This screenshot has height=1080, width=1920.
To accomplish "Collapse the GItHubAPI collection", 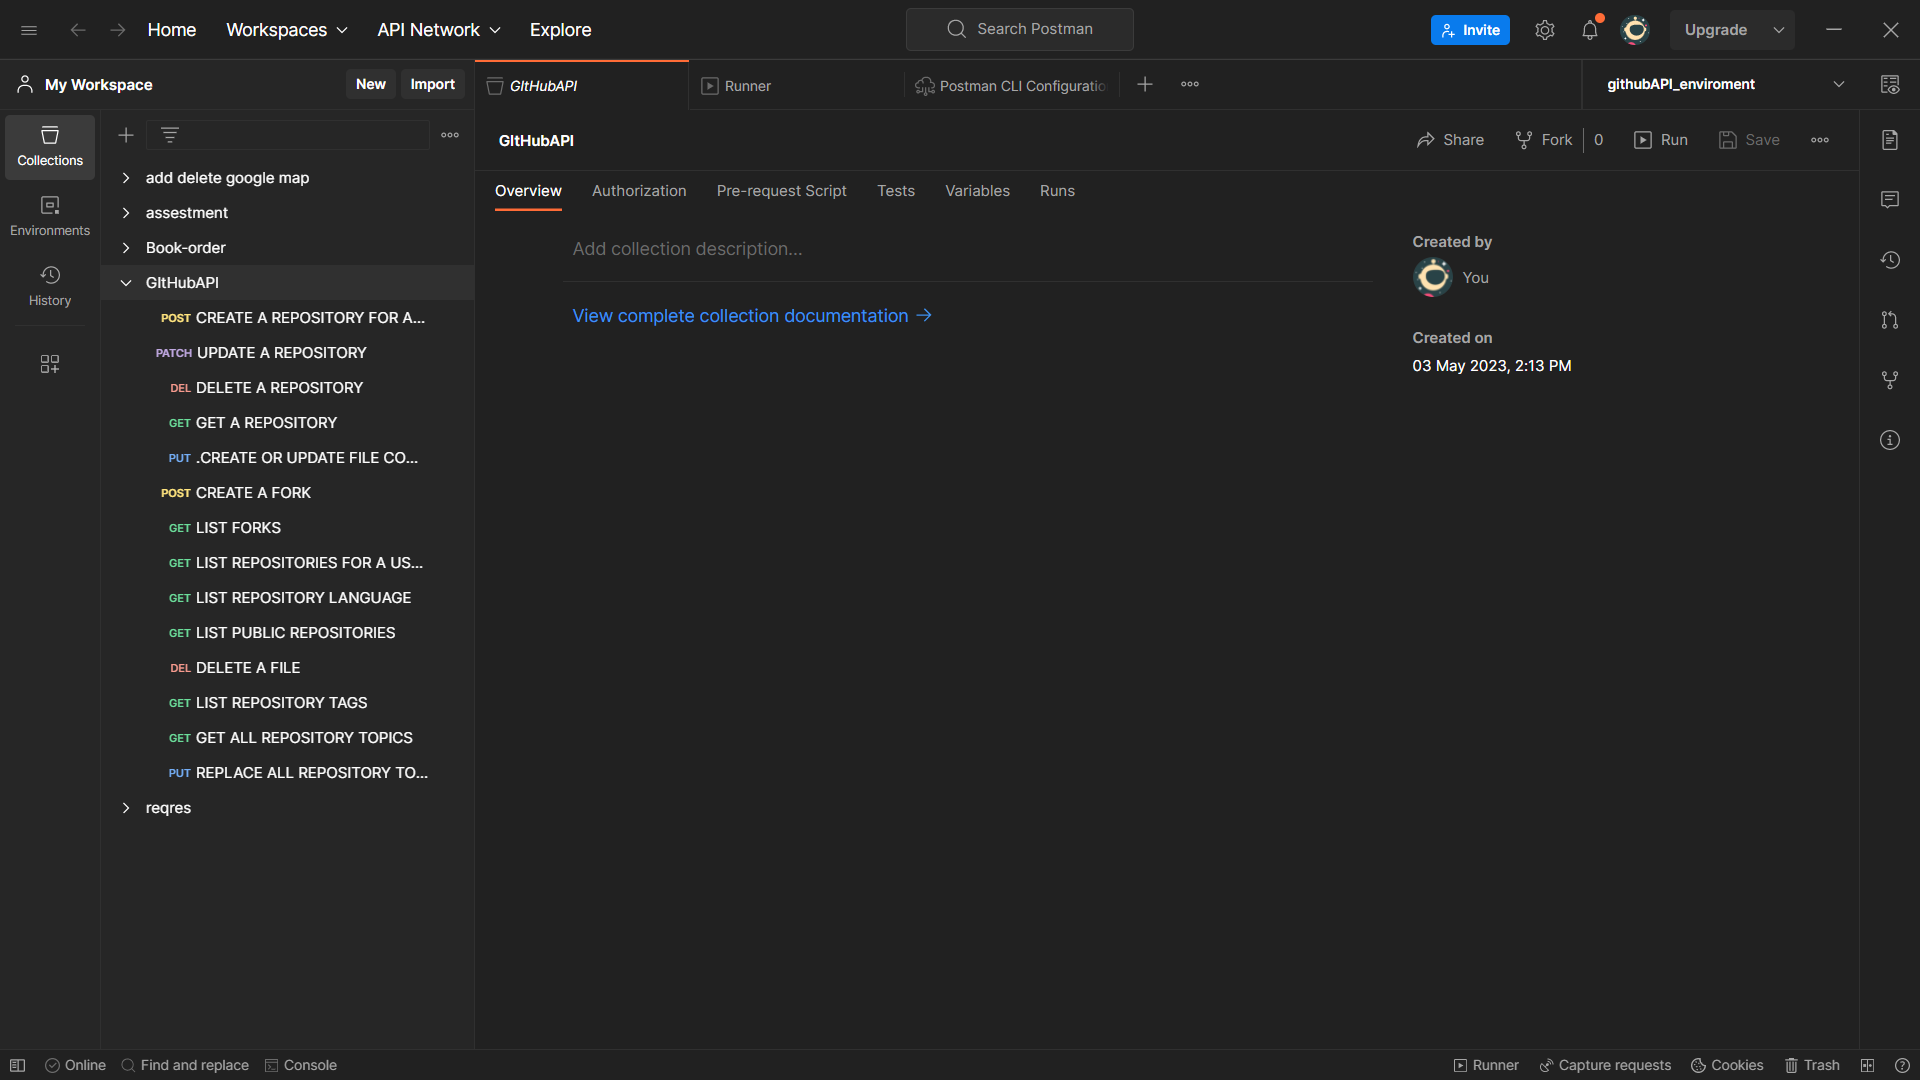I will (x=126, y=283).
